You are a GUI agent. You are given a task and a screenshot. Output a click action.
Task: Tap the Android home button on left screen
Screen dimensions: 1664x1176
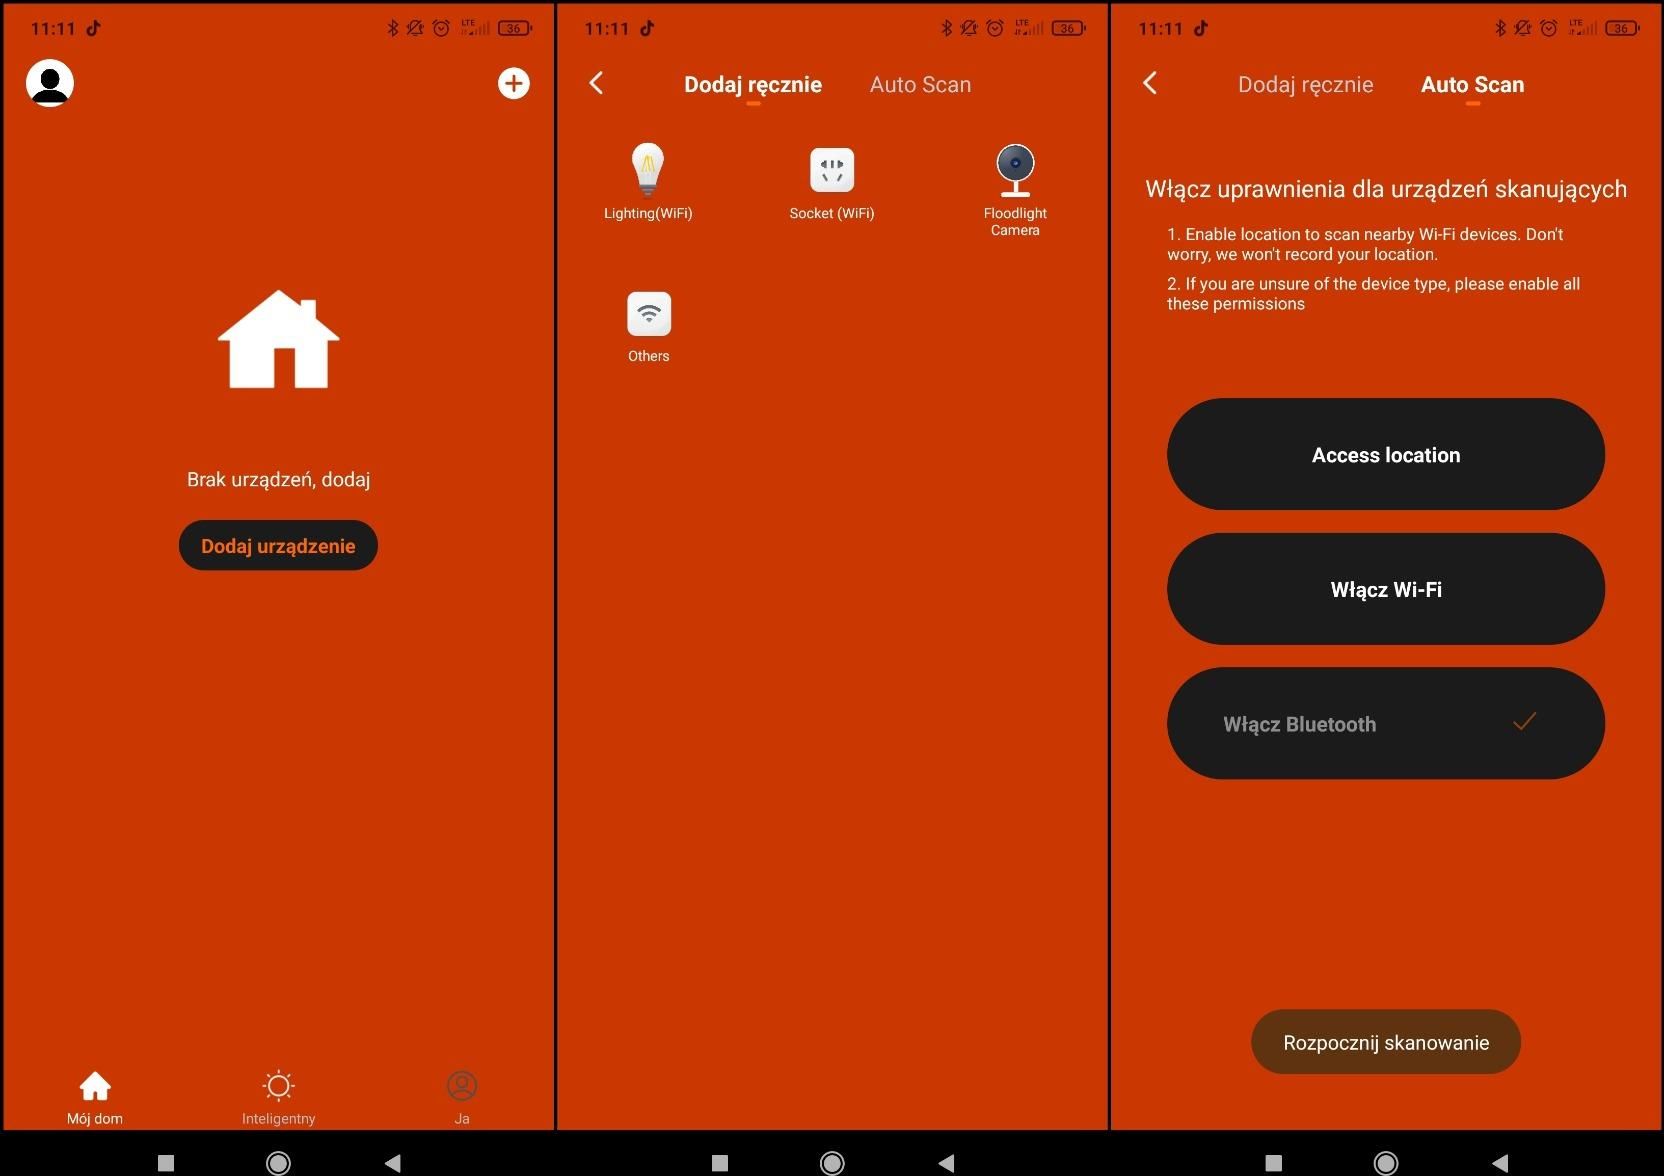coord(278,1162)
